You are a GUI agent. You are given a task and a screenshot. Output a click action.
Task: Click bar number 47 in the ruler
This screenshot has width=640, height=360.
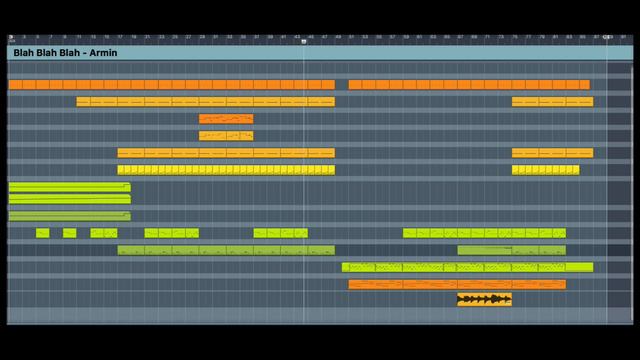324,37
